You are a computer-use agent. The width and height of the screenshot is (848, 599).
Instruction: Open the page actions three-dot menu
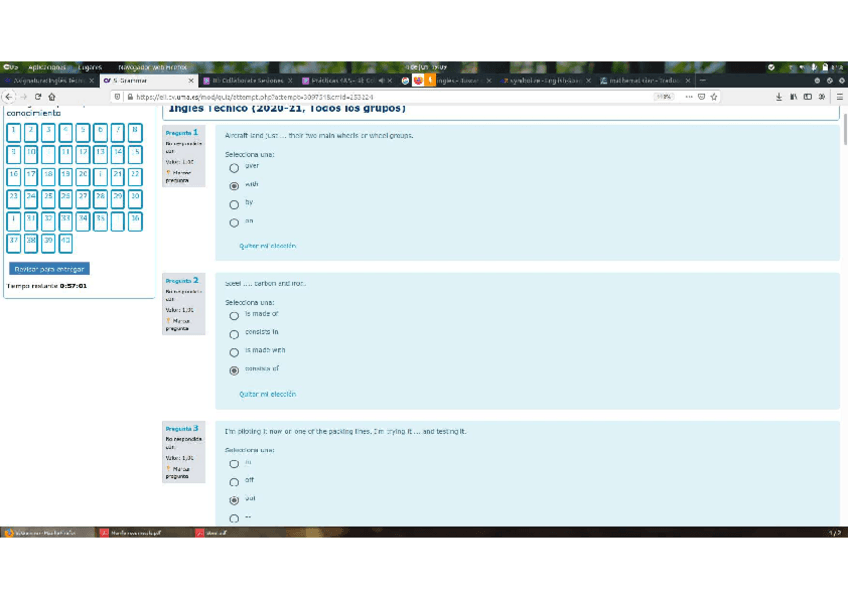(x=688, y=97)
